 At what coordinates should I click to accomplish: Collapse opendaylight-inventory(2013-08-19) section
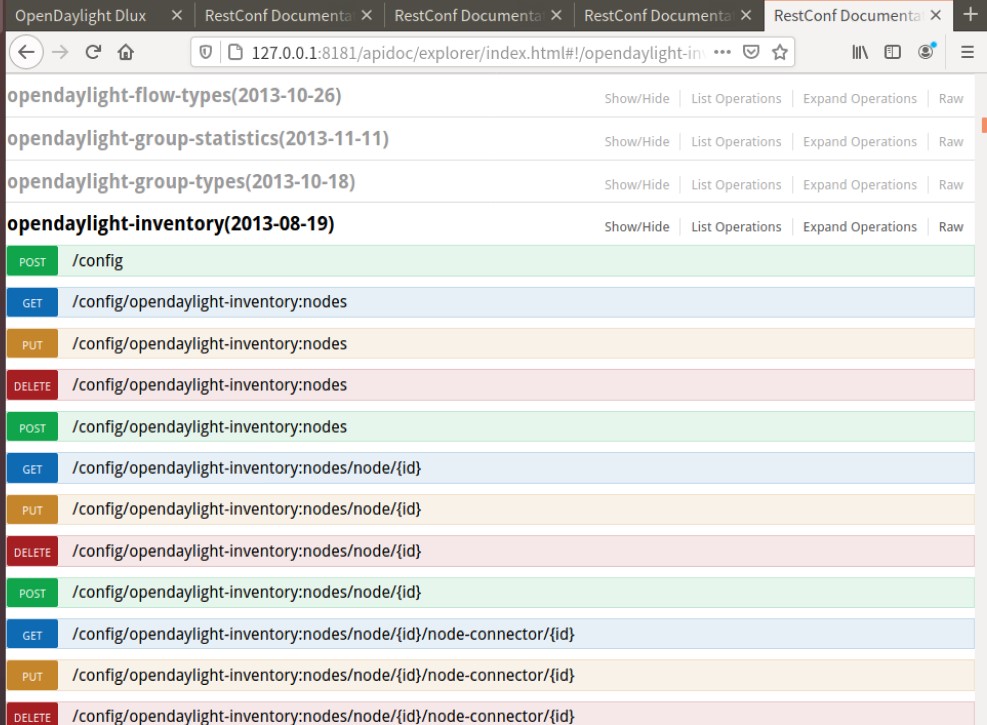(x=171, y=224)
